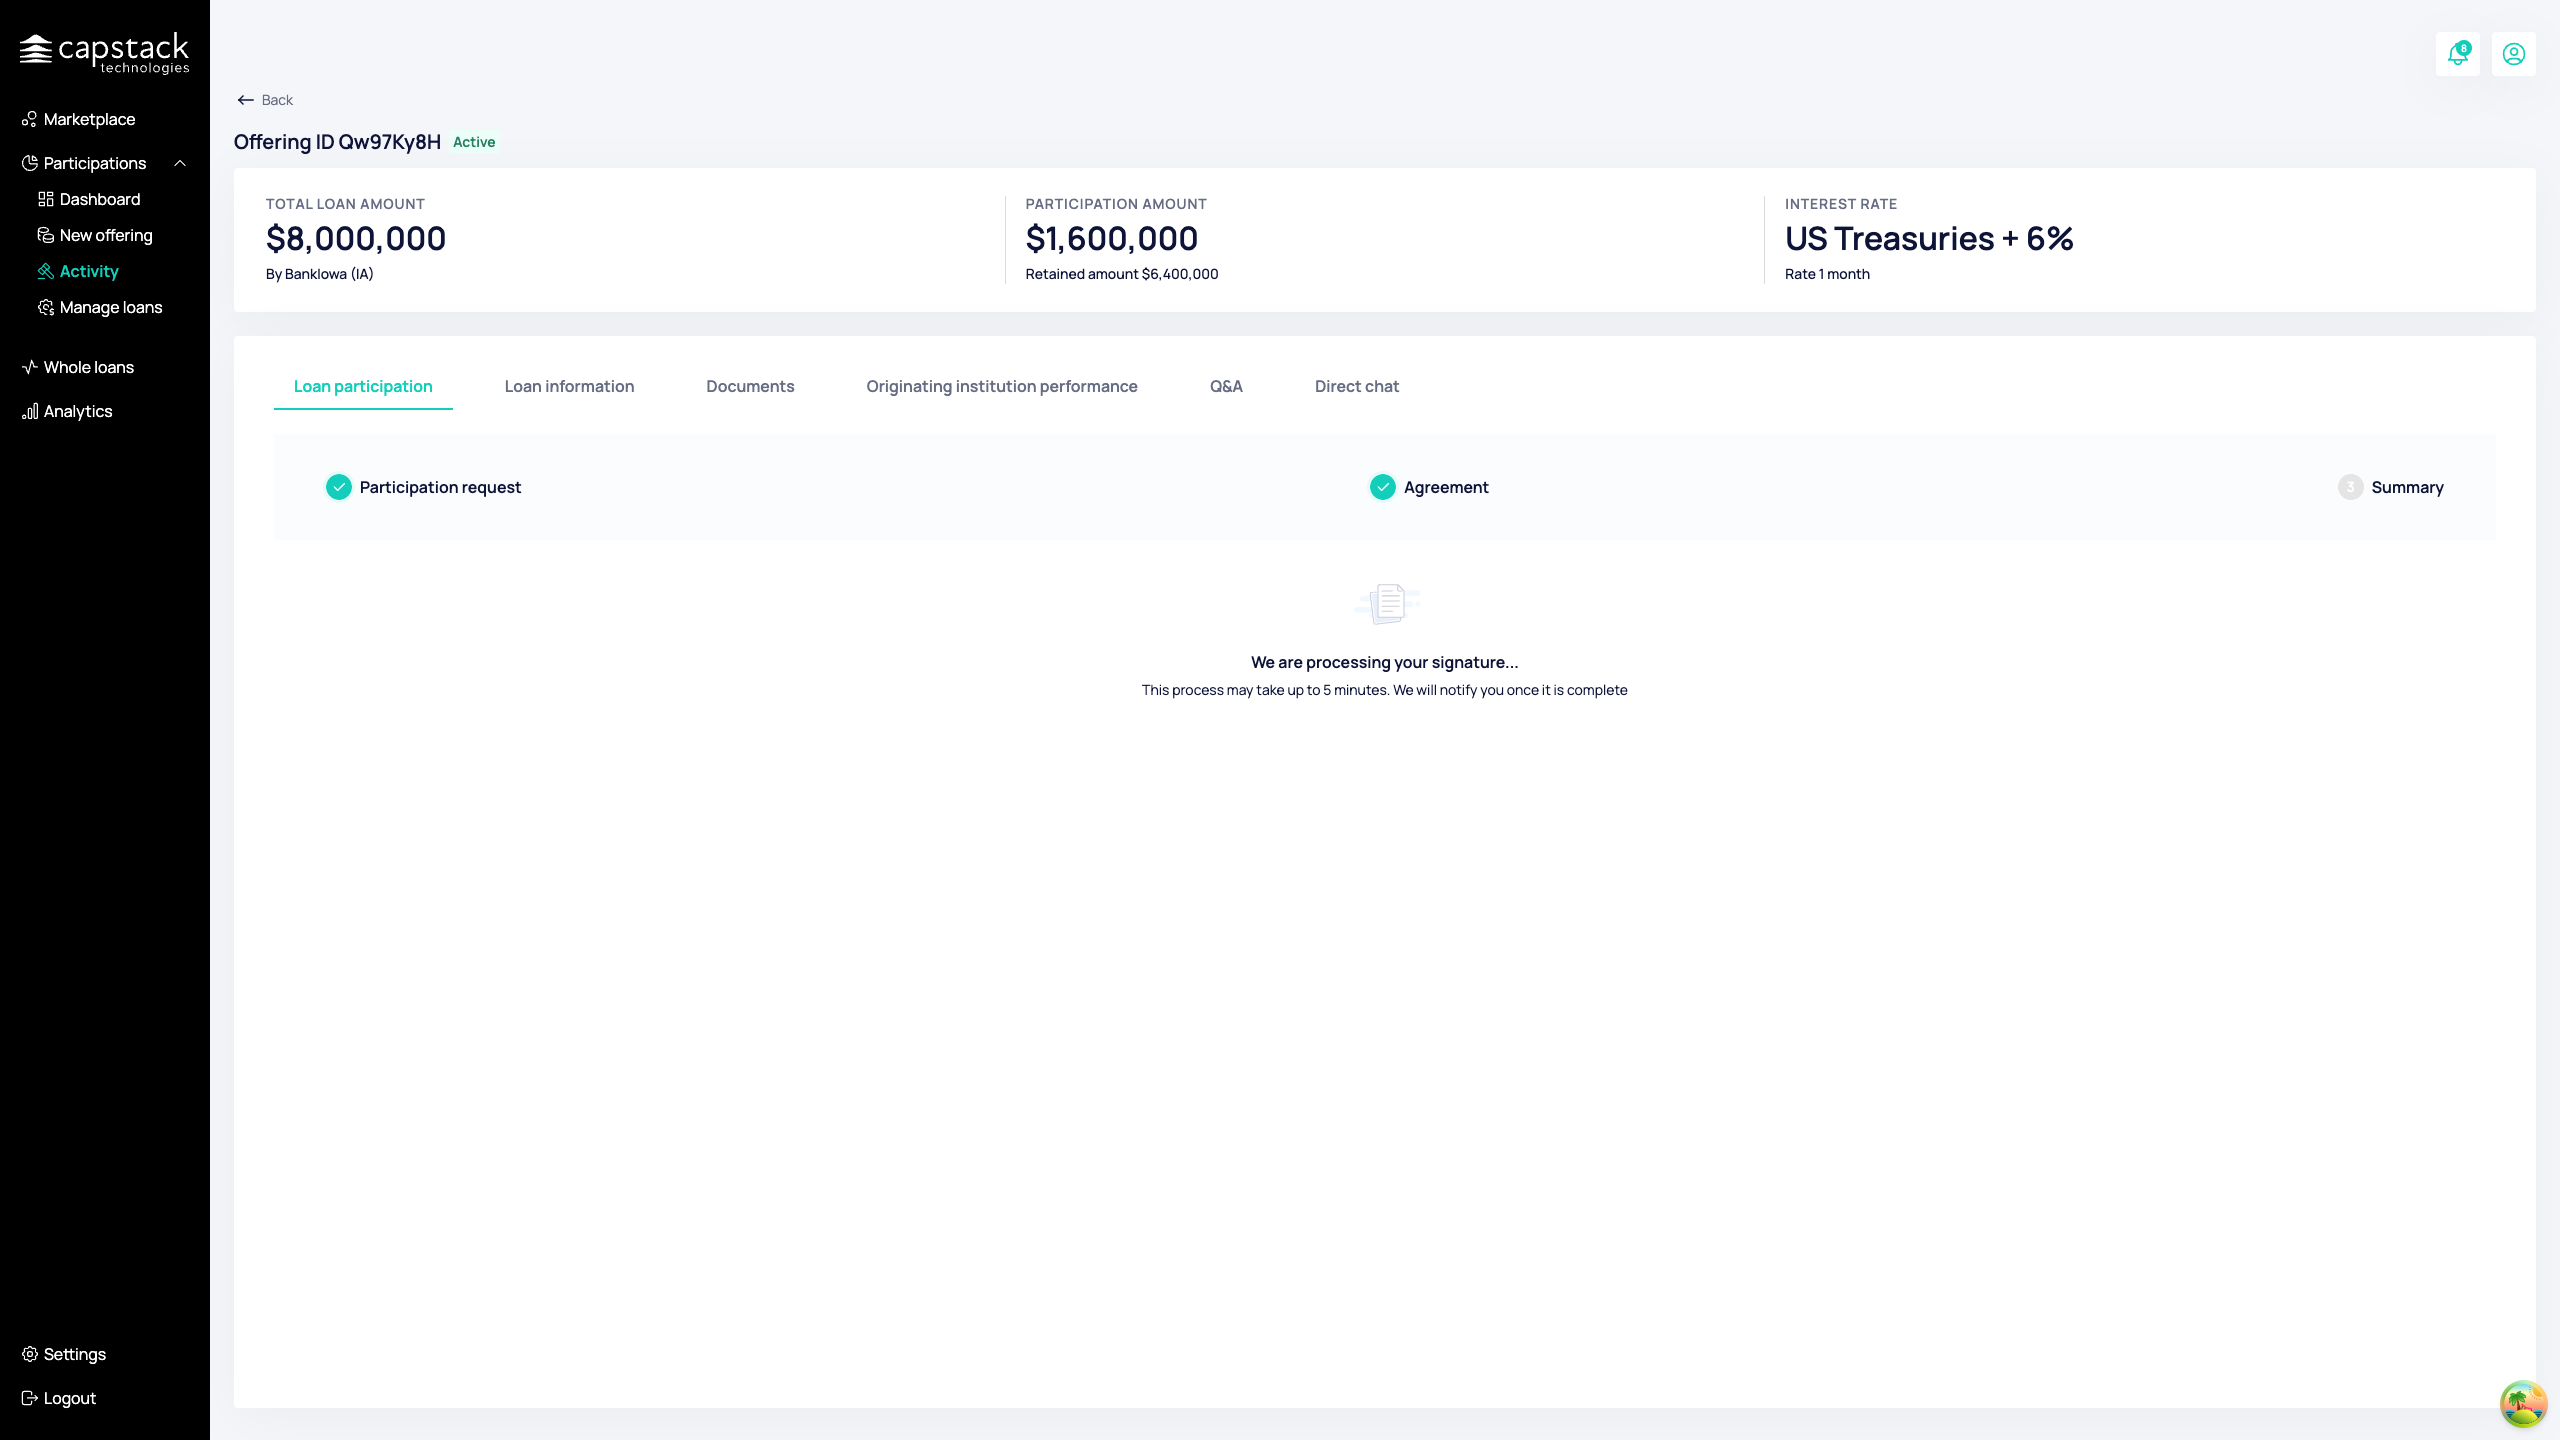The image size is (2560, 1440).
Task: Click the Participation request step checkmark
Action: 339,487
